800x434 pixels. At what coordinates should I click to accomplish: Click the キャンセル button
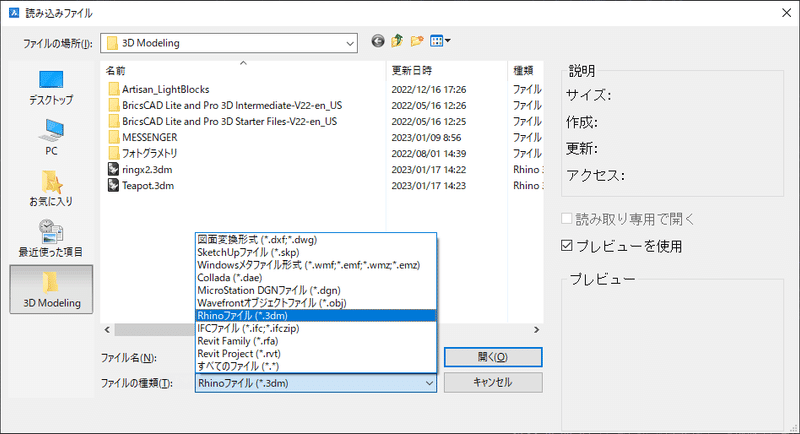(493, 382)
